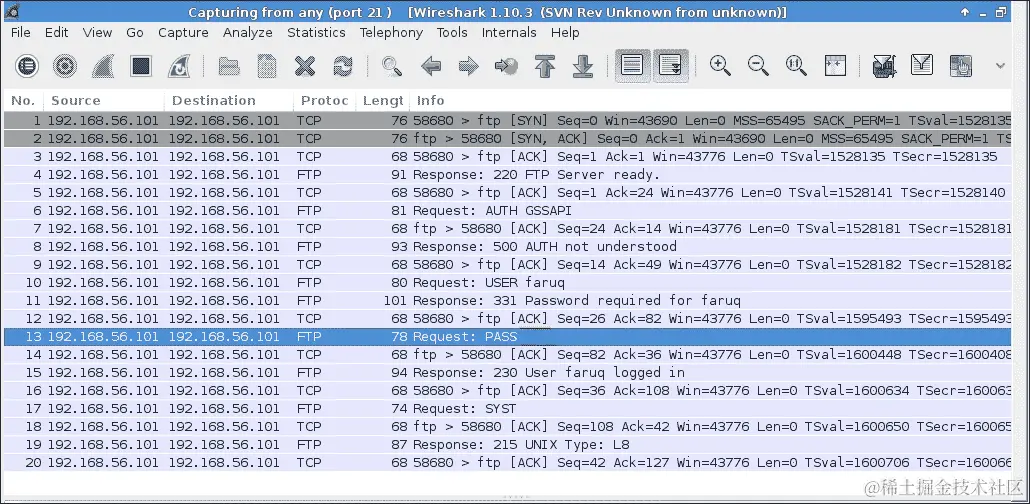Stop the running capture
This screenshot has height=504, width=1030.
(x=141, y=66)
